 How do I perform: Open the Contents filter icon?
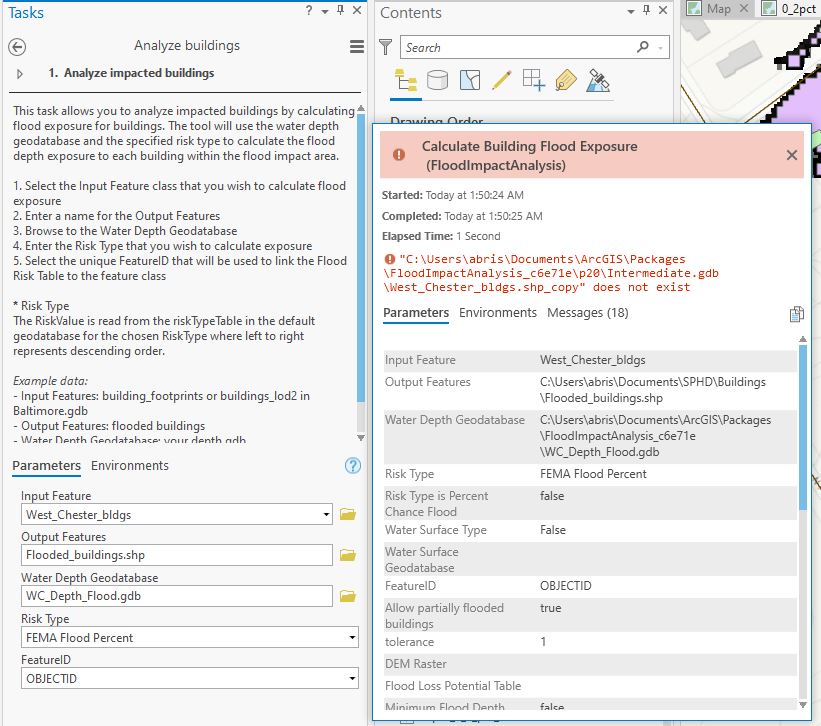click(386, 47)
